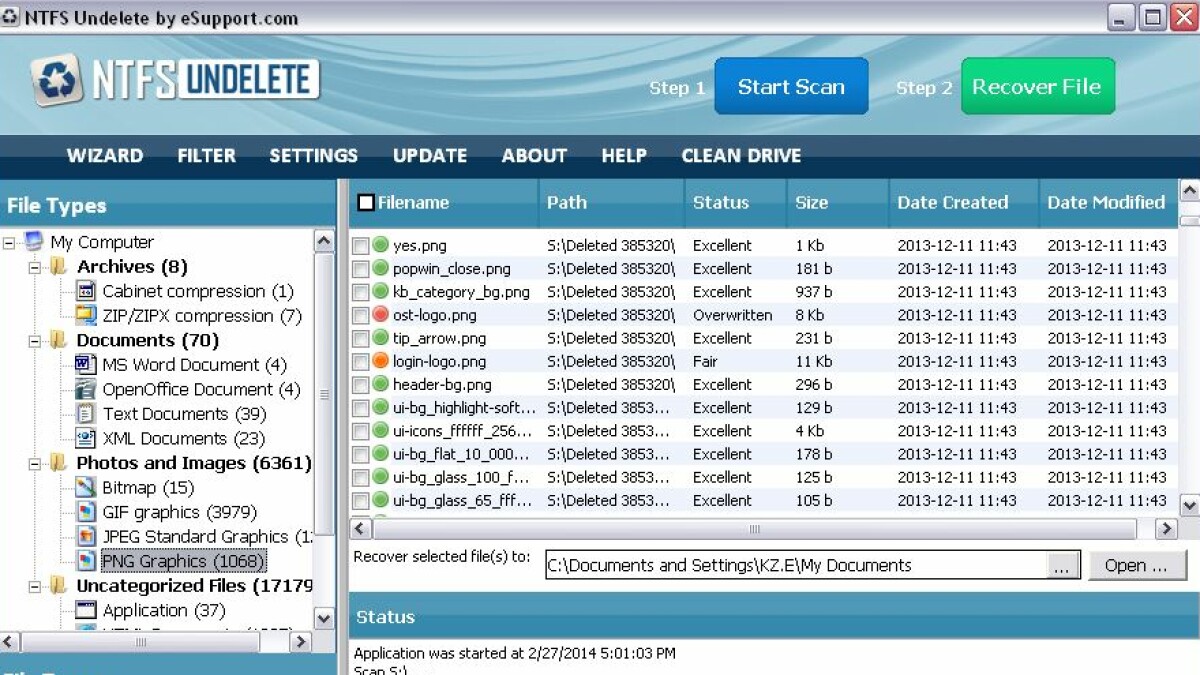Click the My Computer icon in tree
Viewport: 1200px width, 675px height.
point(35,242)
